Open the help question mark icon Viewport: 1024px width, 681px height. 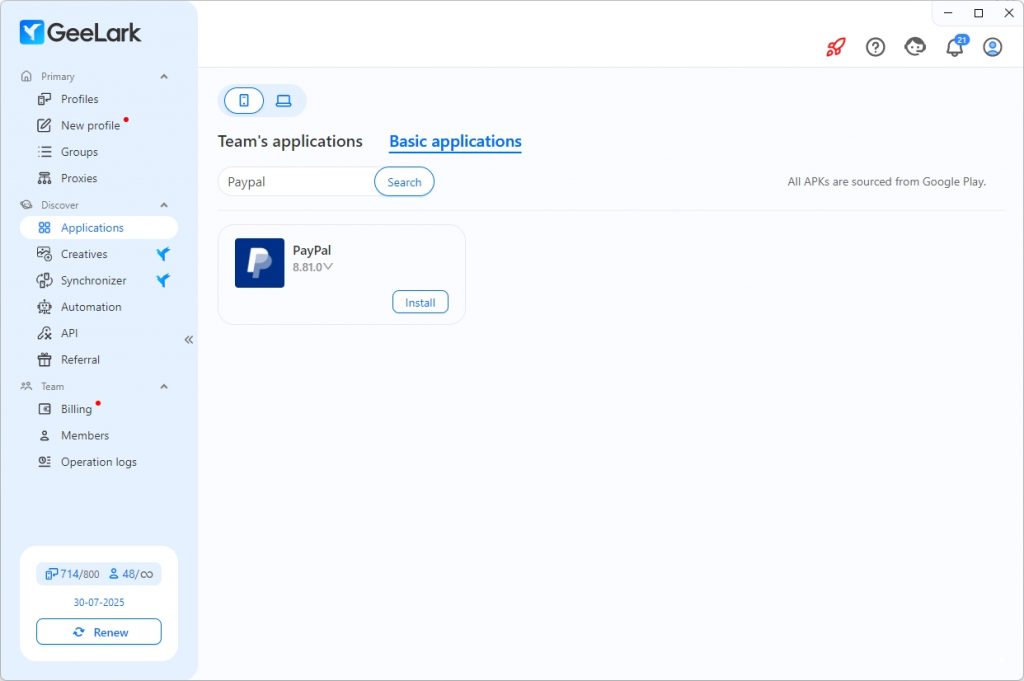pyautogui.click(x=875, y=47)
